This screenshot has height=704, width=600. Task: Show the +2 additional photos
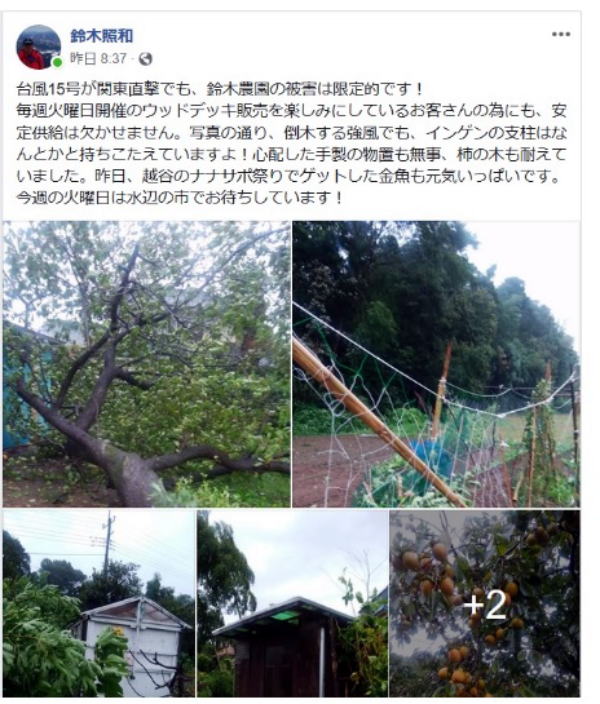485,605
